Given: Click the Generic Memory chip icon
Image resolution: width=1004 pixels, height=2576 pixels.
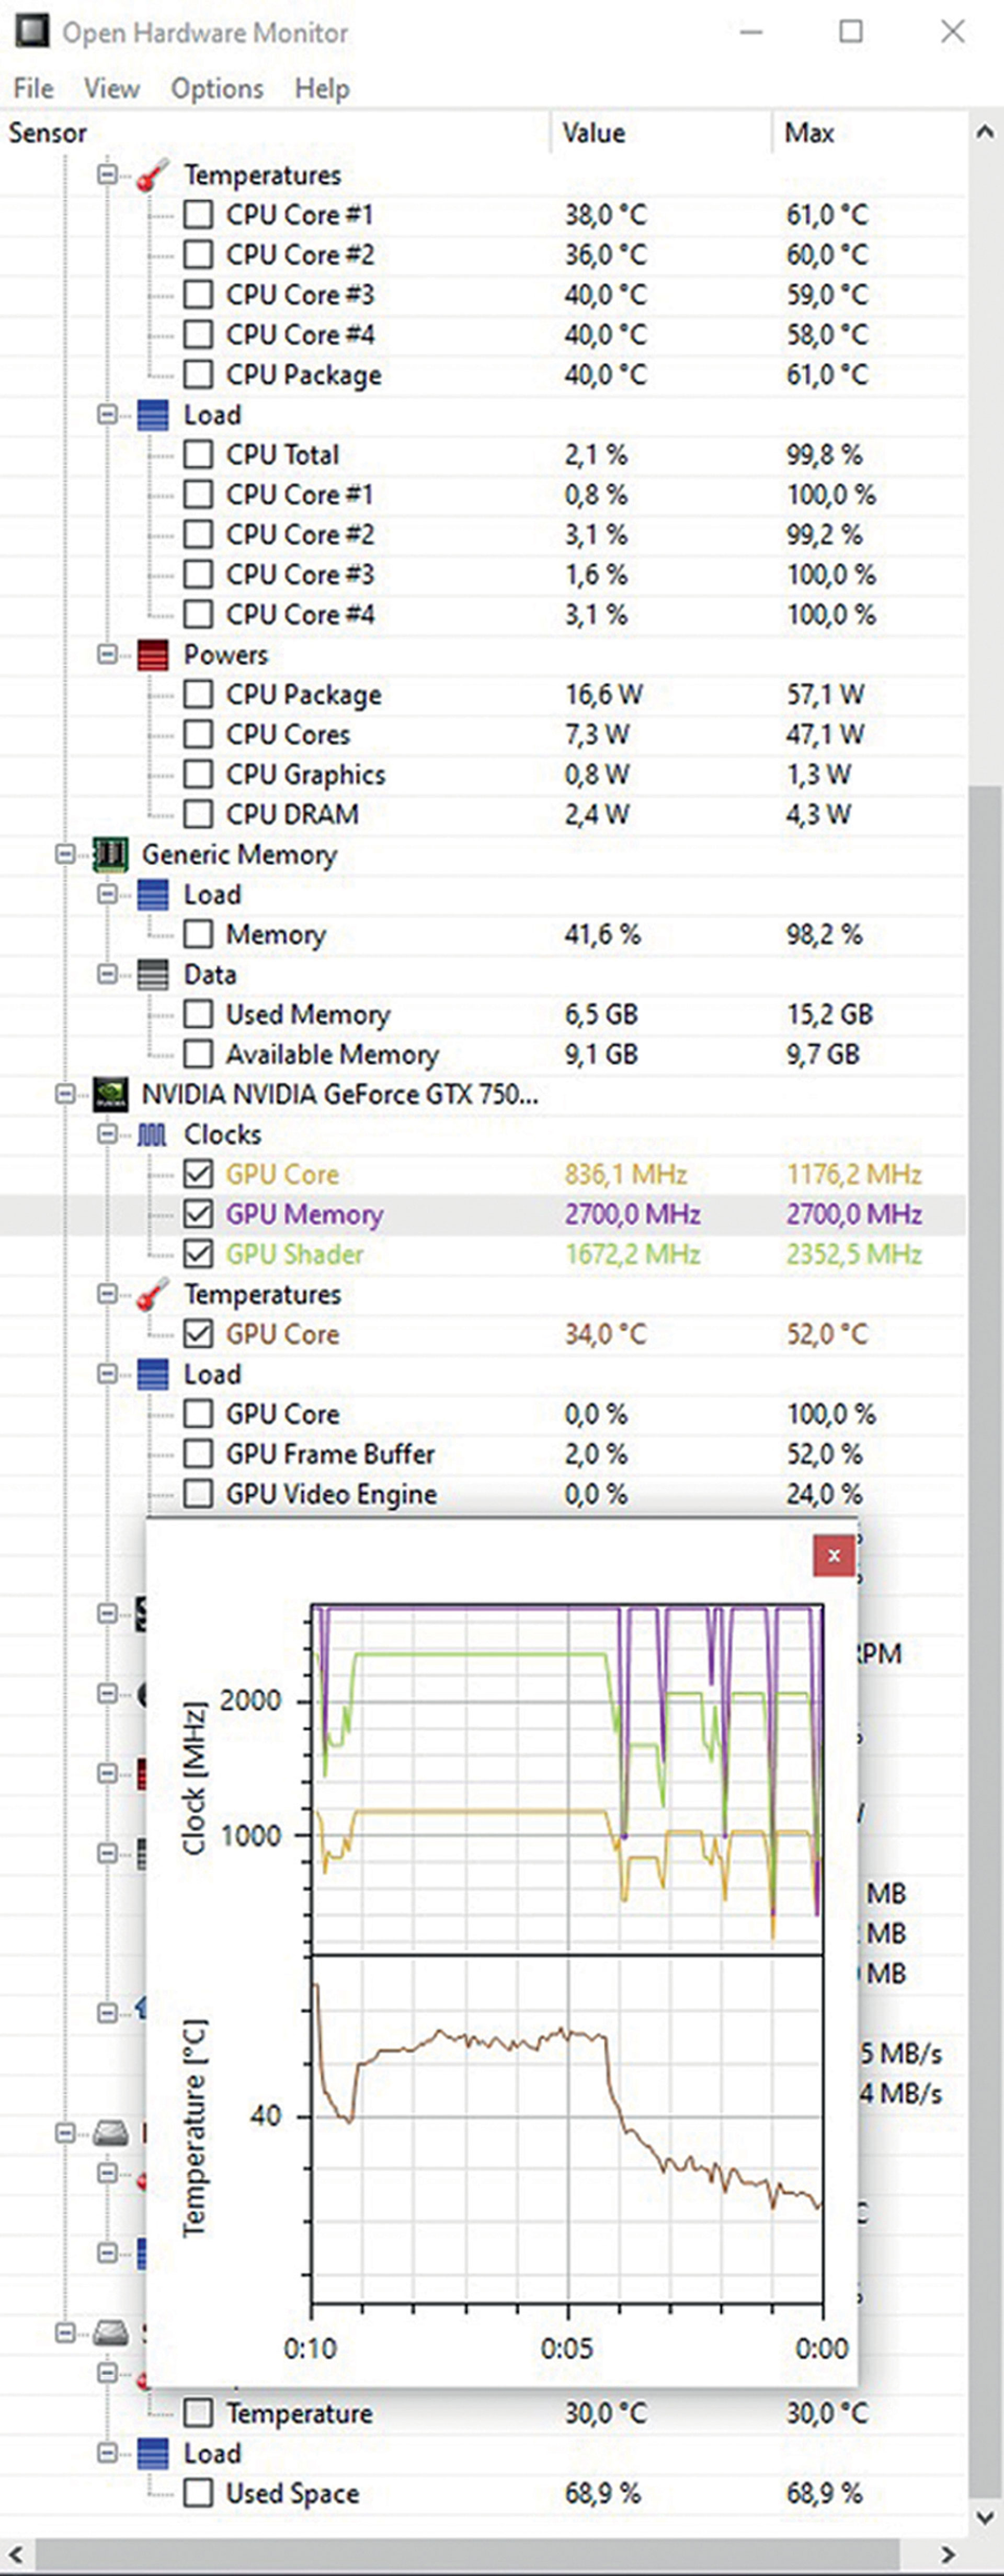Looking at the screenshot, I should tap(110, 854).
